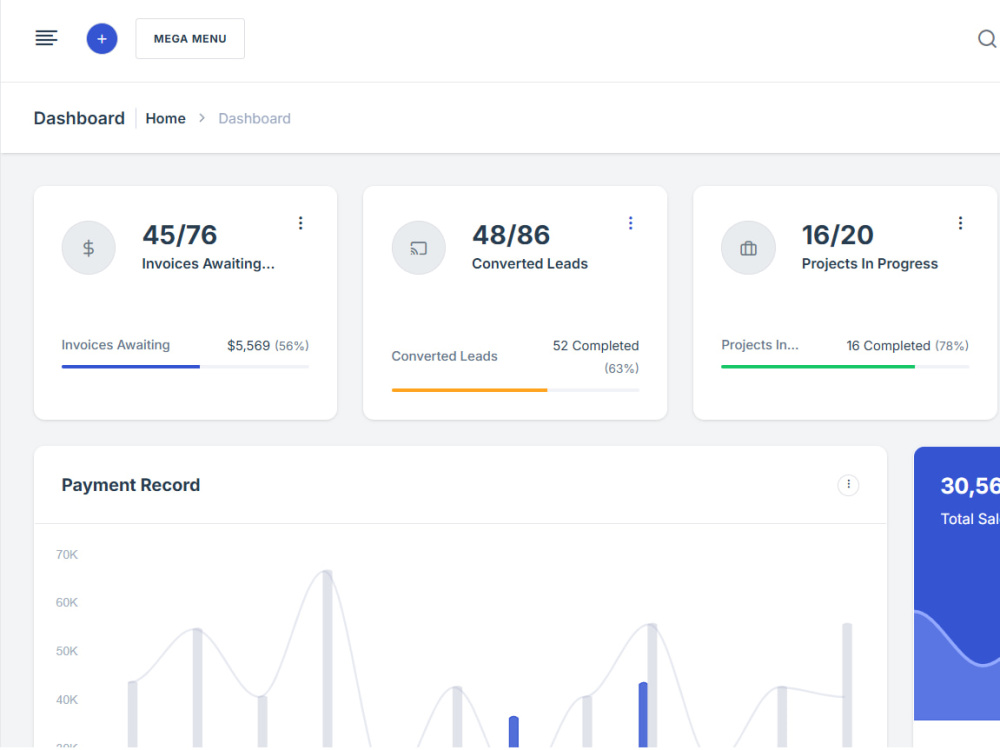Click the briefcase icon on Projects card

[748, 248]
